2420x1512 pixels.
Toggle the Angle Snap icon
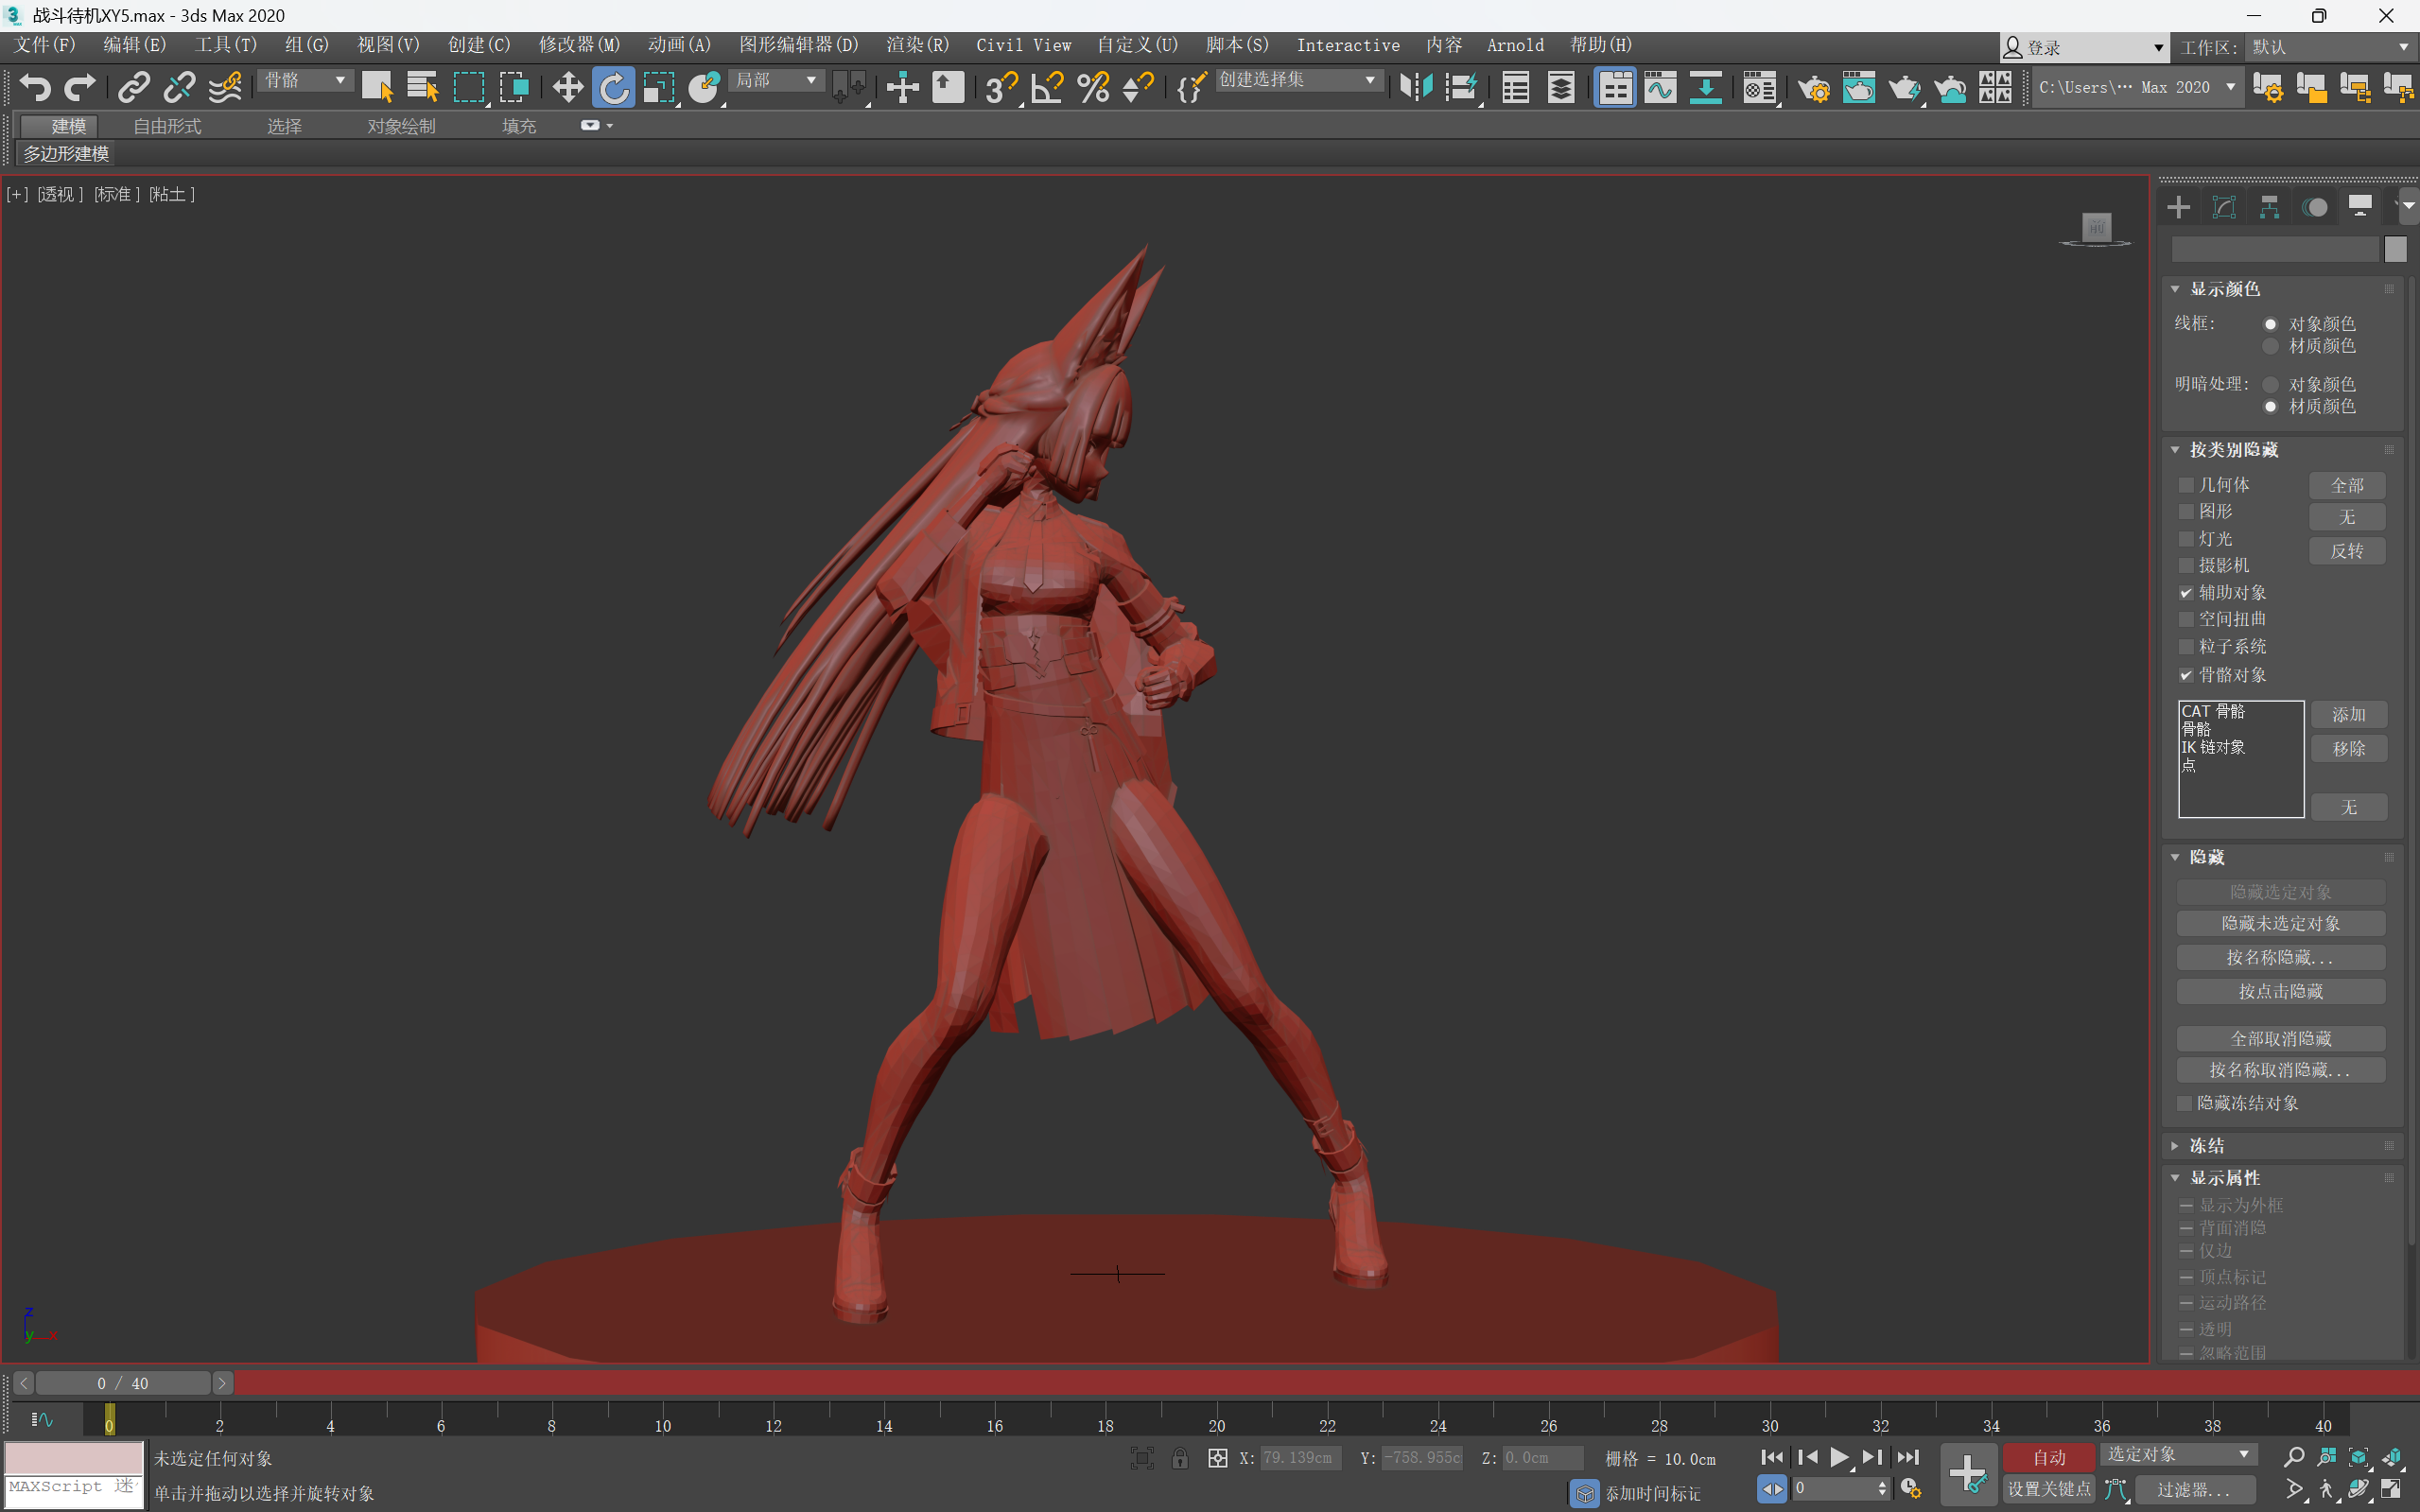[x=1047, y=88]
